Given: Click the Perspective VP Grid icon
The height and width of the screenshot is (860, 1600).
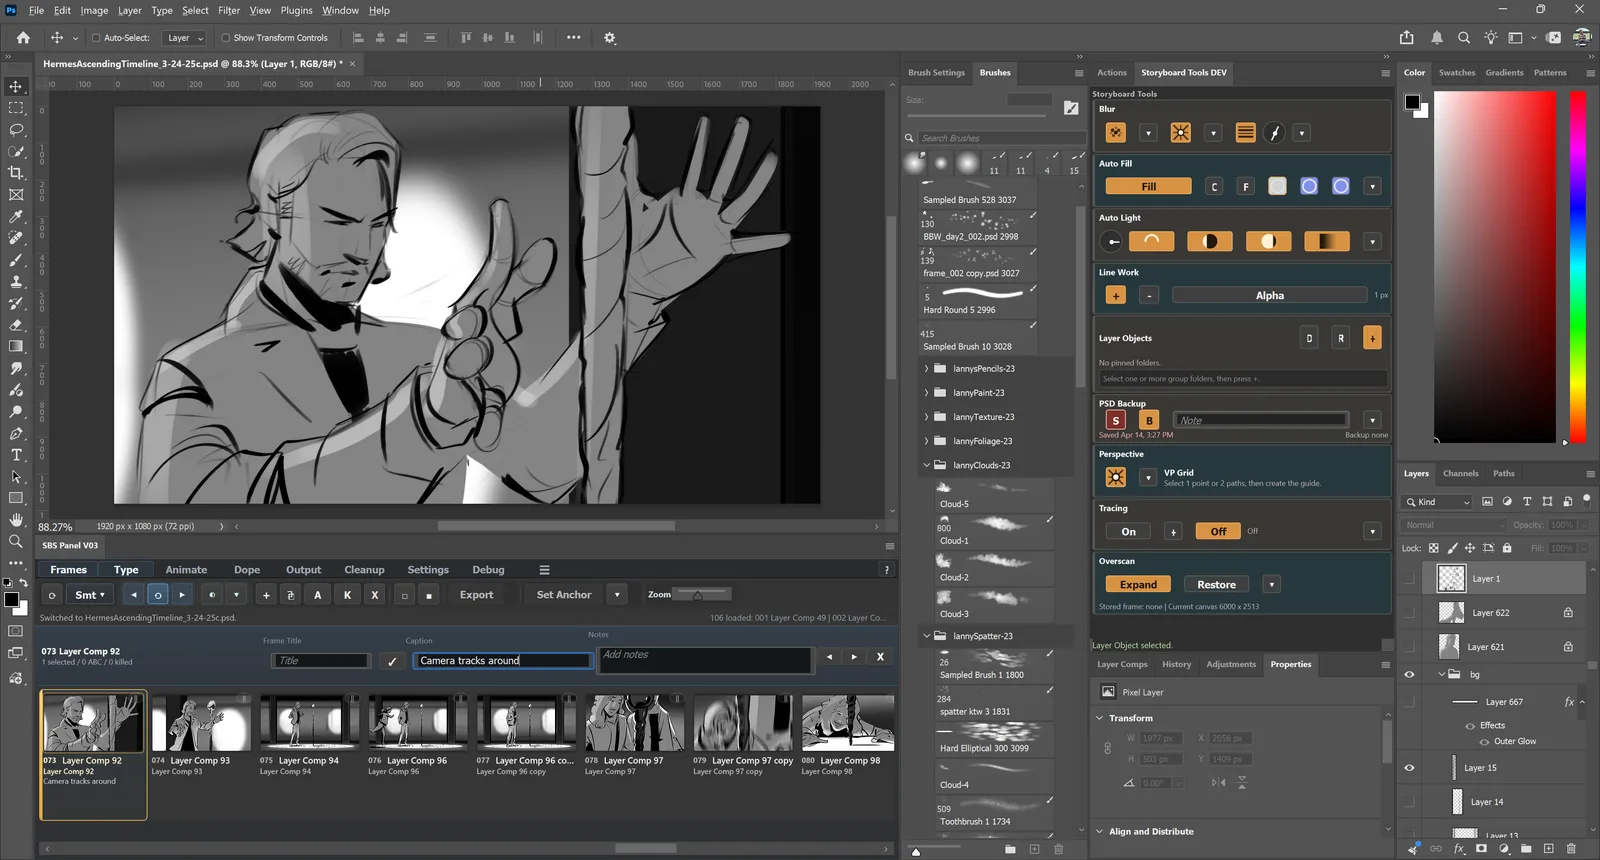Looking at the screenshot, I should 1116,477.
